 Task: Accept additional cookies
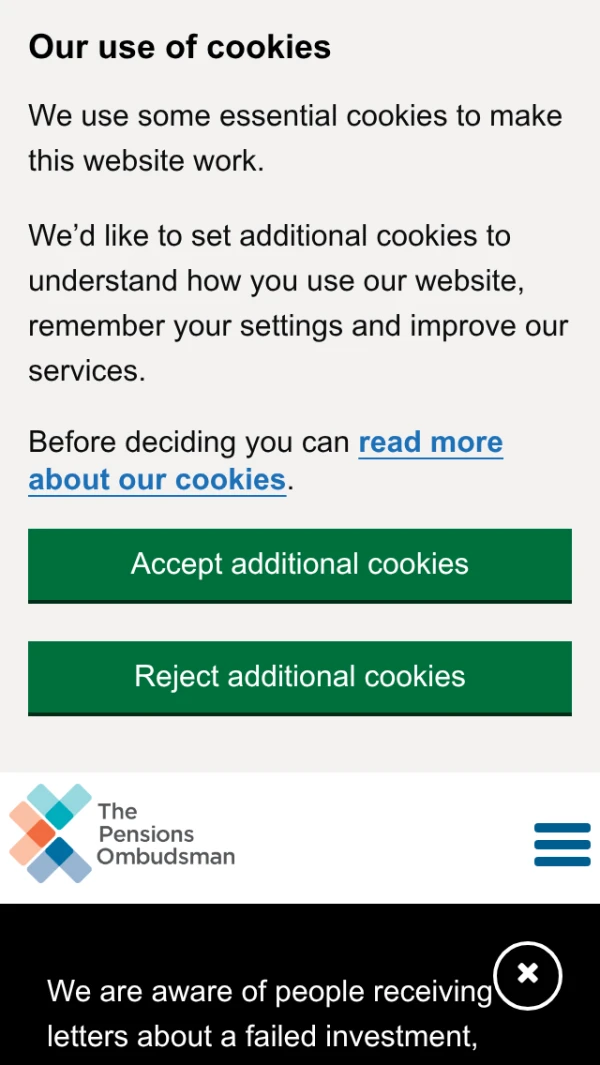(x=300, y=565)
